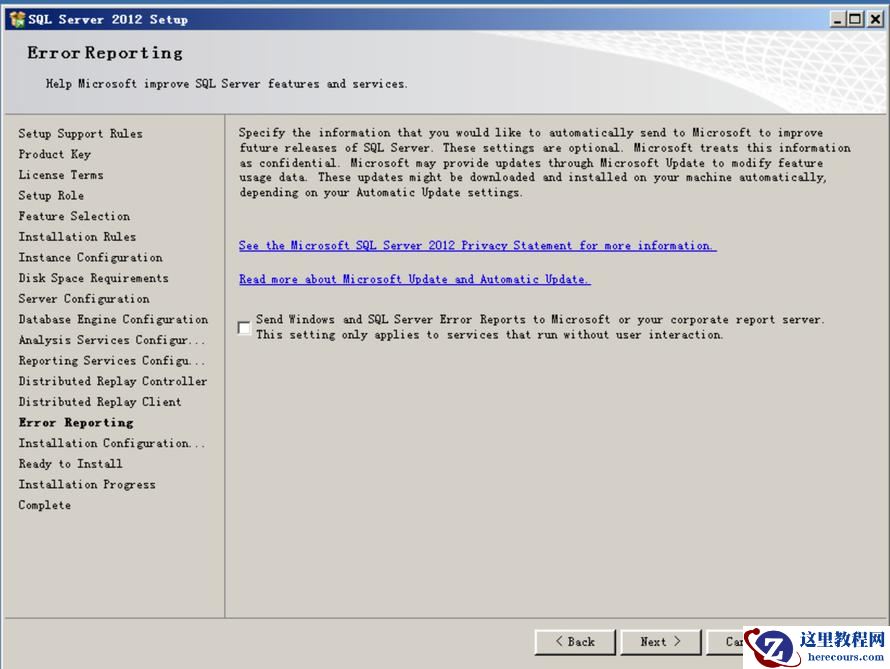The width and height of the screenshot is (890, 669).
Task: Select the Distributed Replay Client step
Action: (100, 402)
